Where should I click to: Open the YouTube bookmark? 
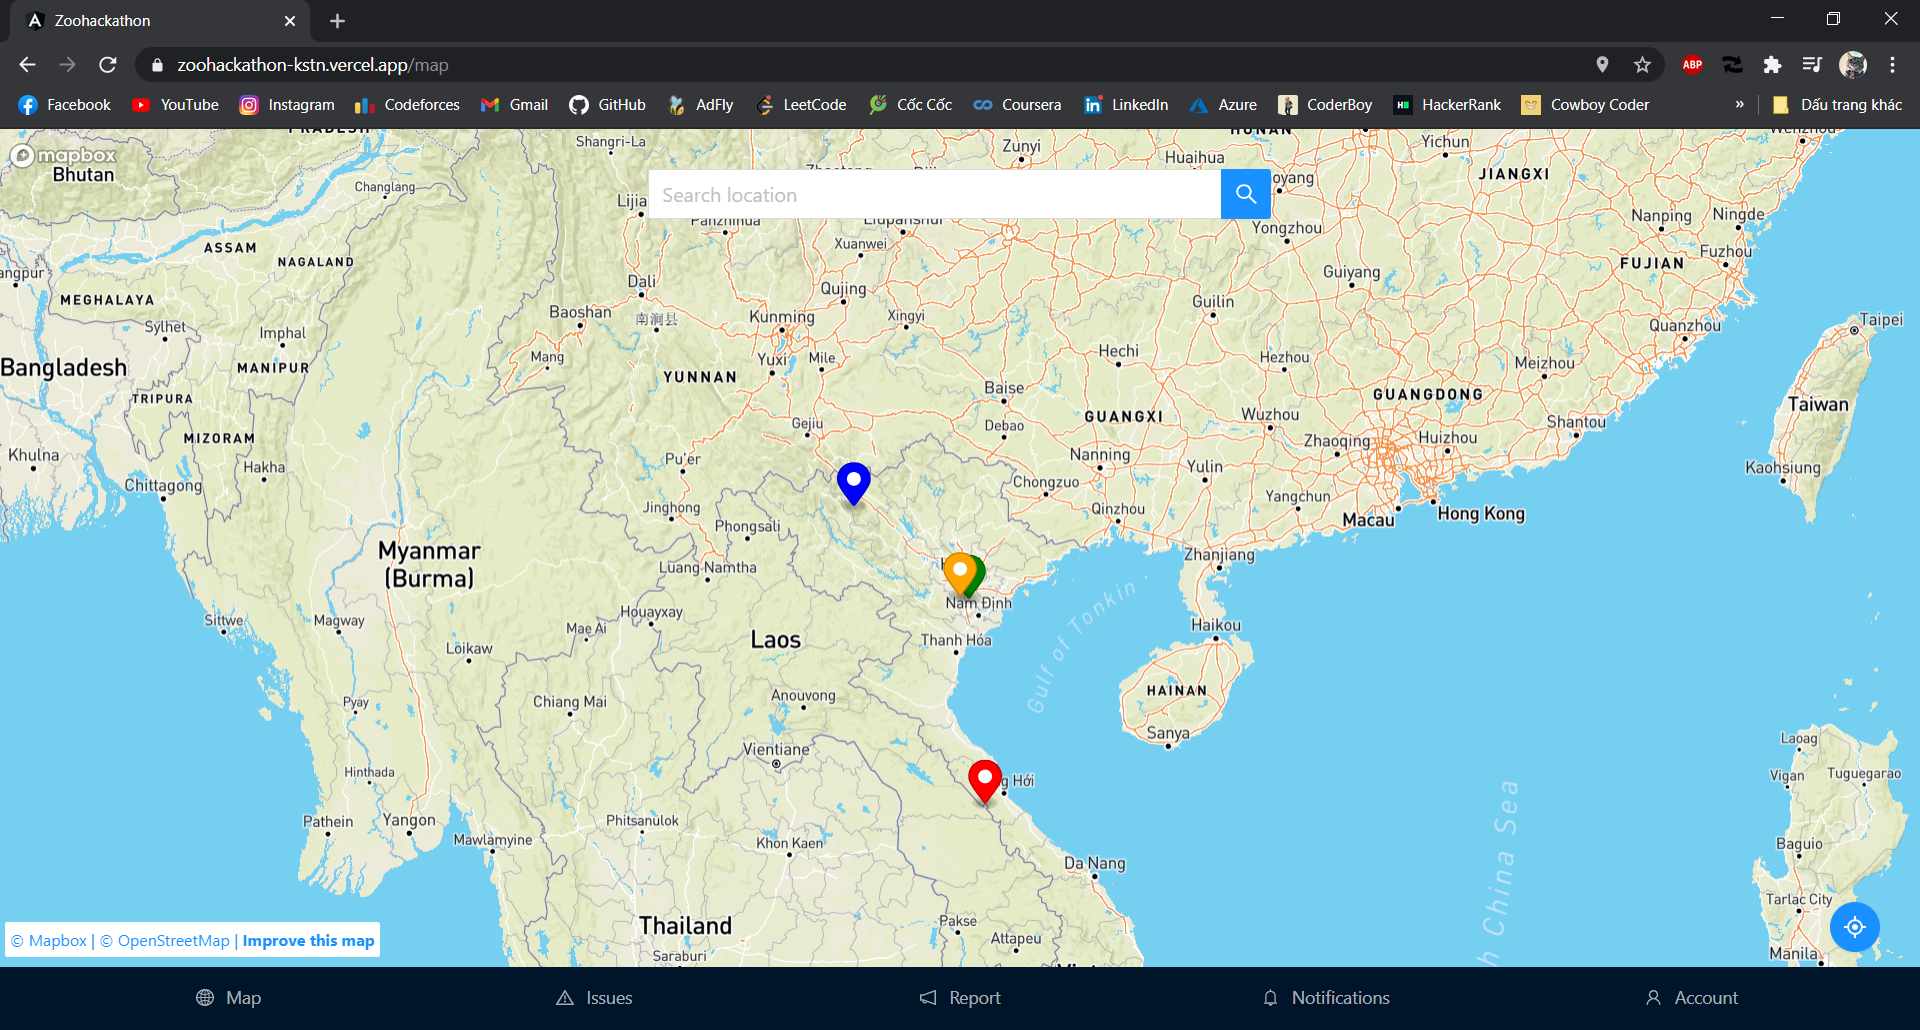[x=175, y=105]
